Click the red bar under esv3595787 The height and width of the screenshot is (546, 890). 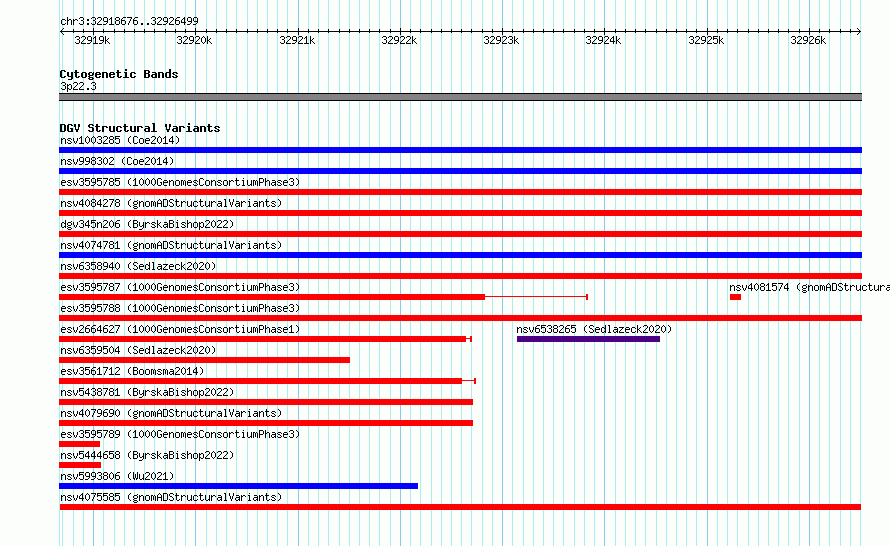272,297
